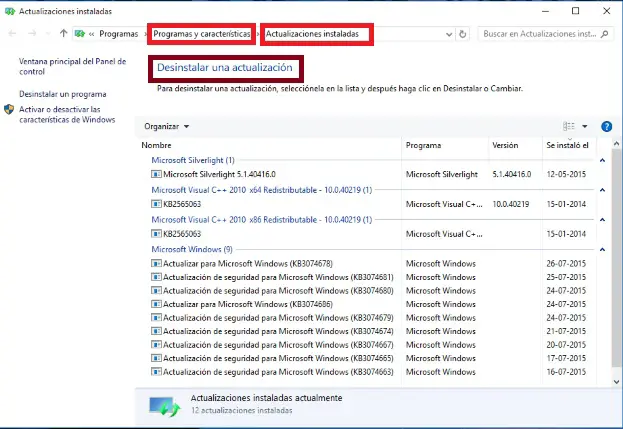Click the date 26-07-2015 cell
Screen dimensions: 623x429
coord(566,263)
